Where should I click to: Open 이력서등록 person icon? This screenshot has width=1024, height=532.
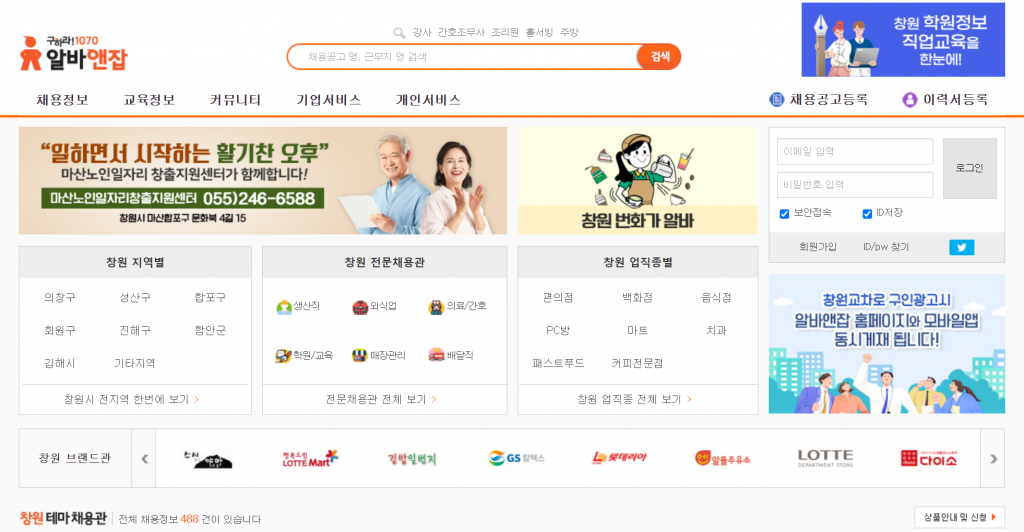coord(909,100)
